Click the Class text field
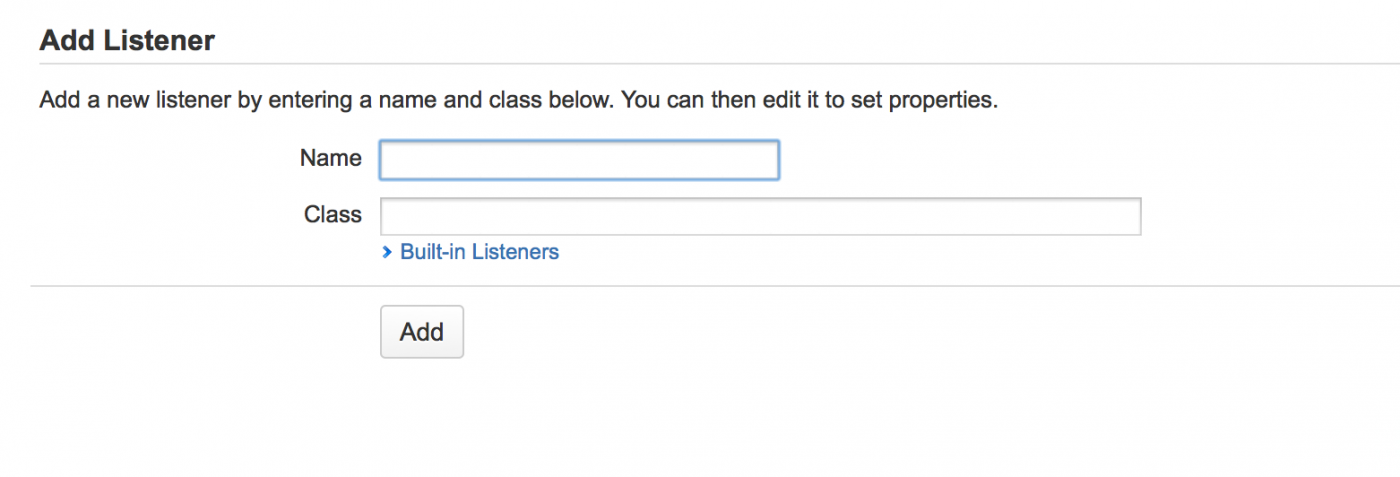1400x477 pixels. click(760, 216)
